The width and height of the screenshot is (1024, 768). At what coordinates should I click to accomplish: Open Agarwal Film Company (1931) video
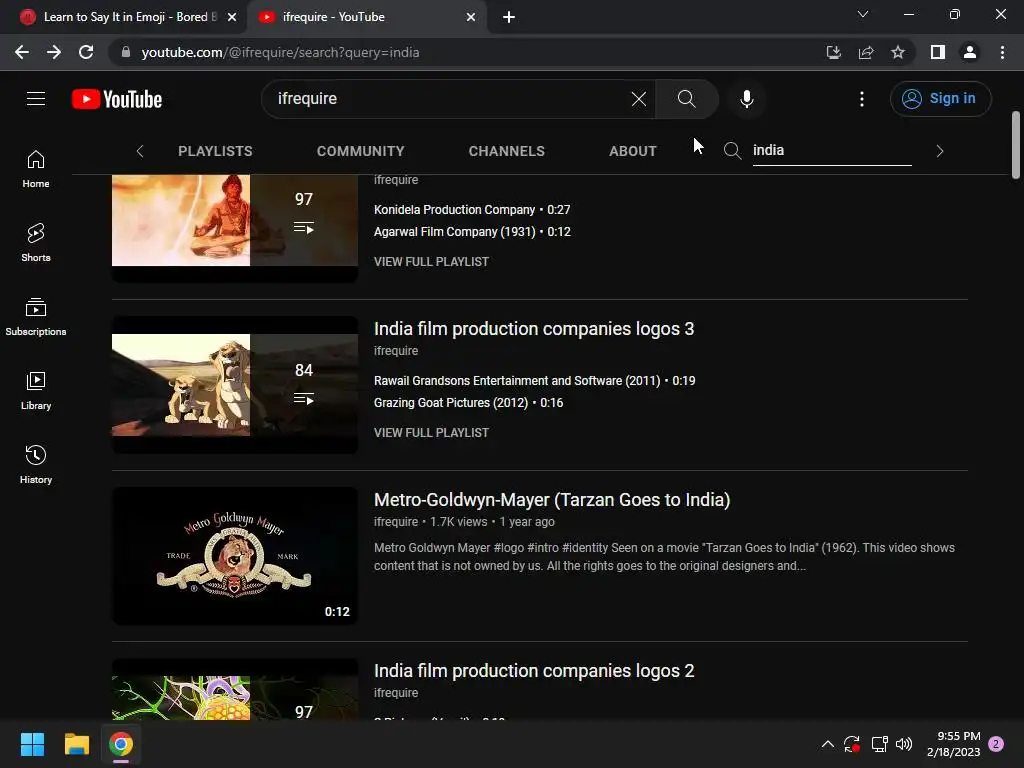pos(472,232)
